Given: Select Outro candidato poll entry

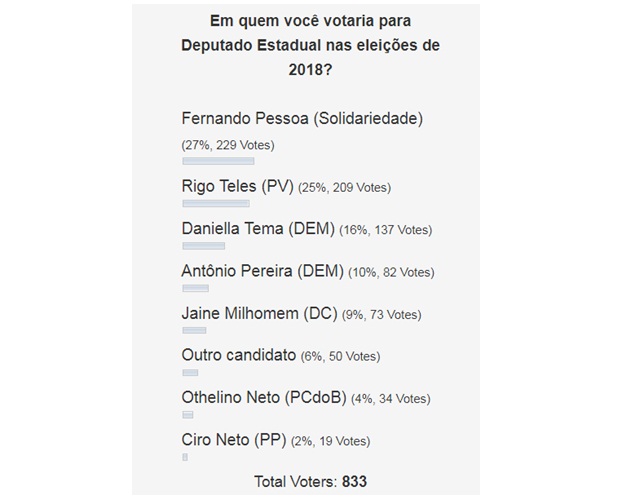Looking at the screenshot, I should click(239, 355).
